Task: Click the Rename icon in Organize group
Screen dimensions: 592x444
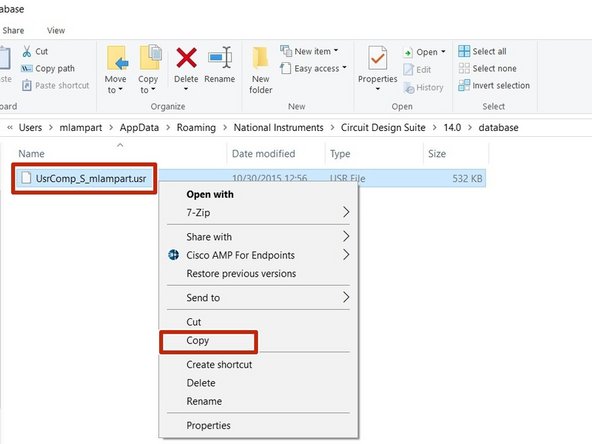Action: point(220,57)
